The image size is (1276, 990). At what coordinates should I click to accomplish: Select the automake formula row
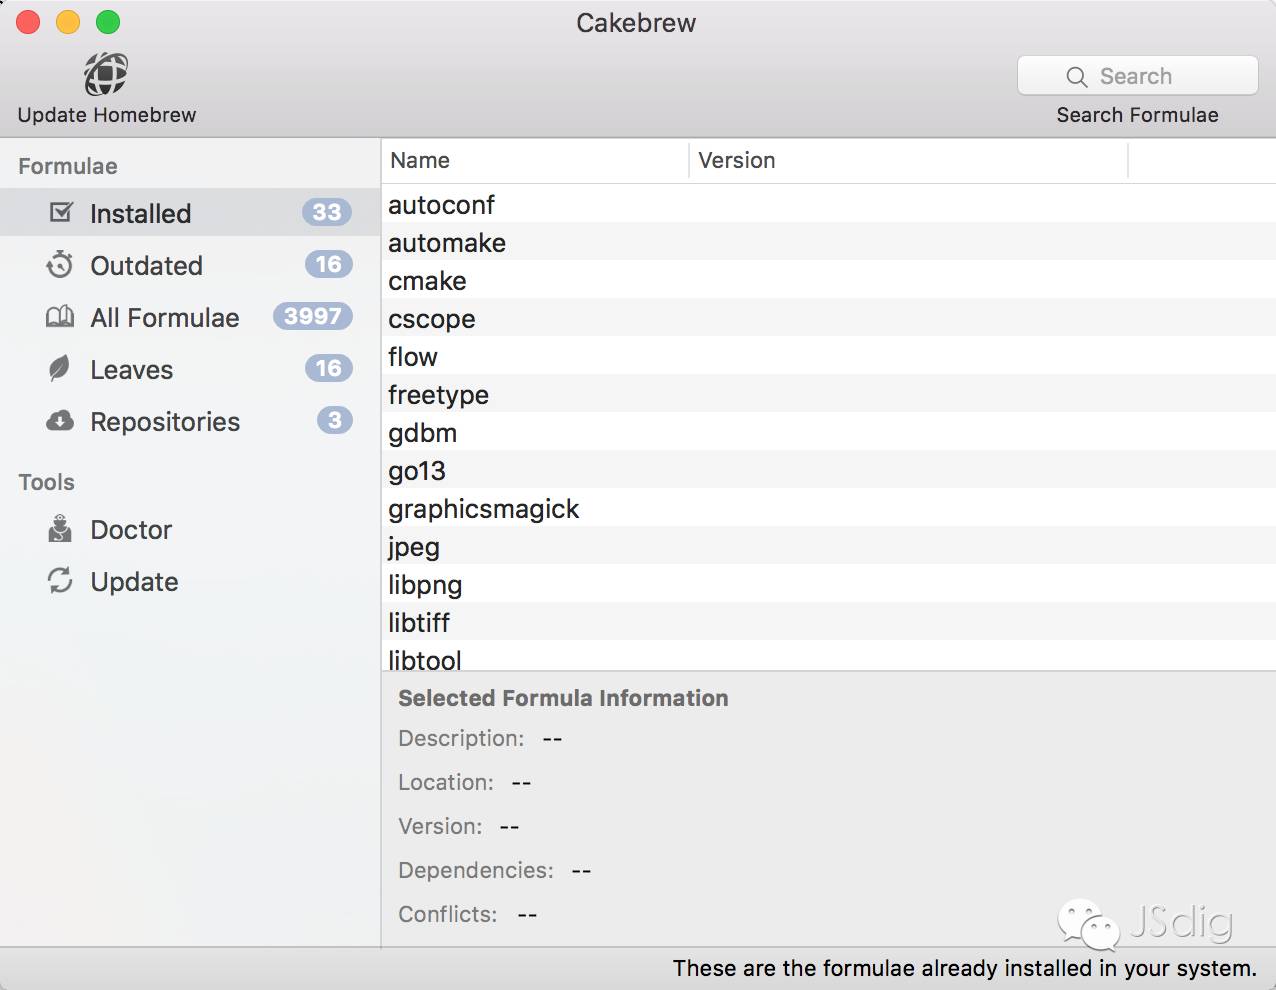click(x=828, y=242)
